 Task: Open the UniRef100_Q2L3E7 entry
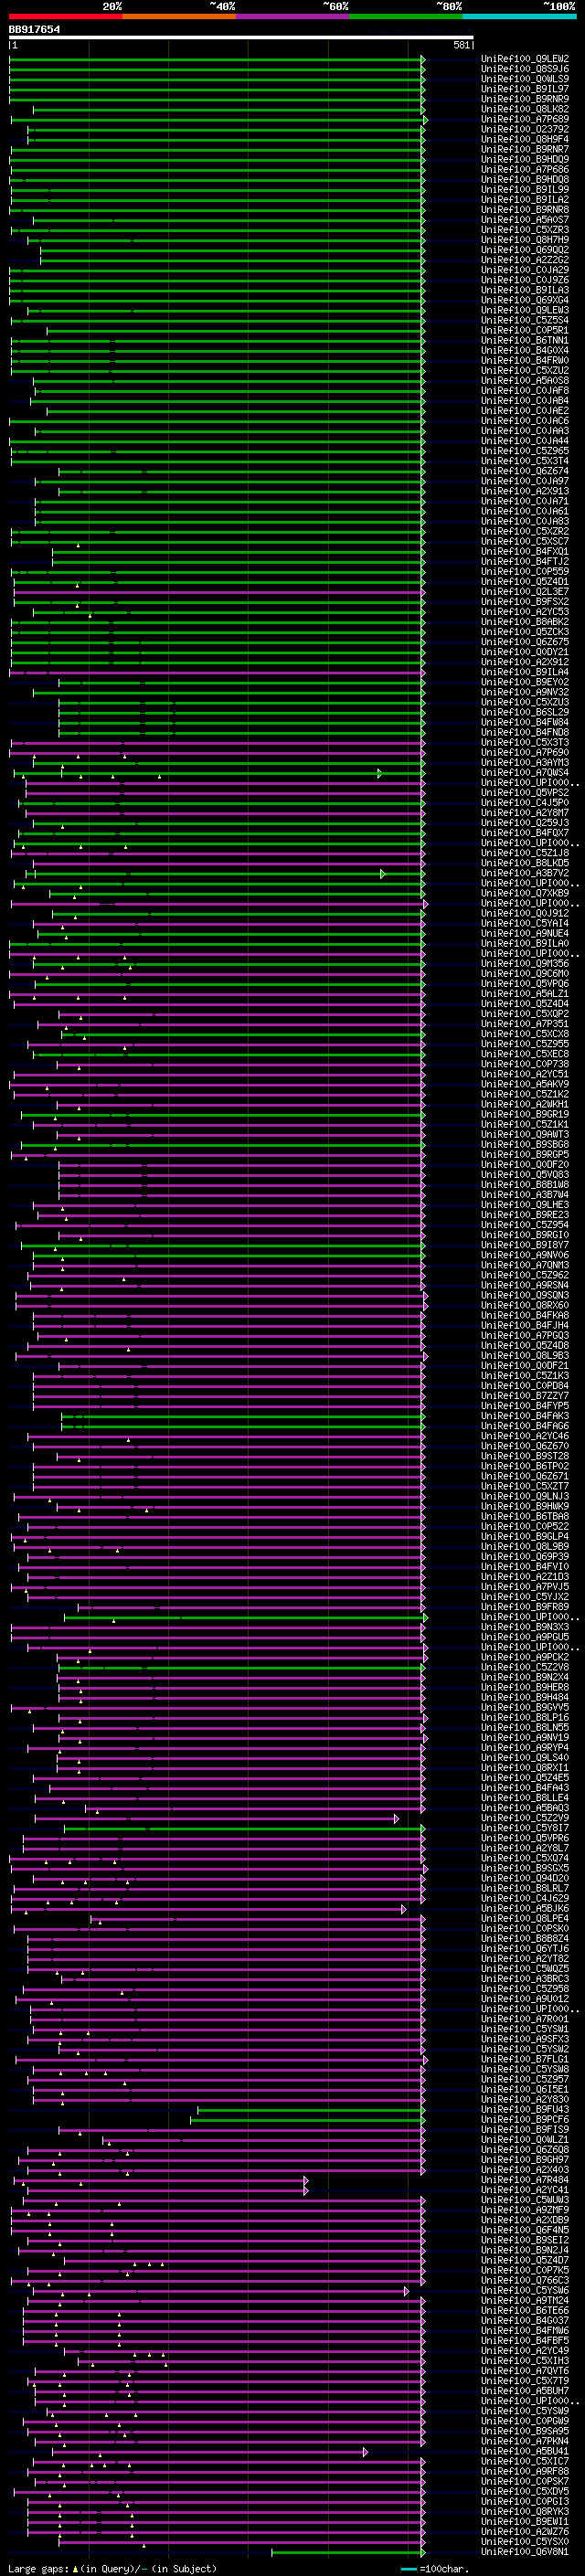525,591
